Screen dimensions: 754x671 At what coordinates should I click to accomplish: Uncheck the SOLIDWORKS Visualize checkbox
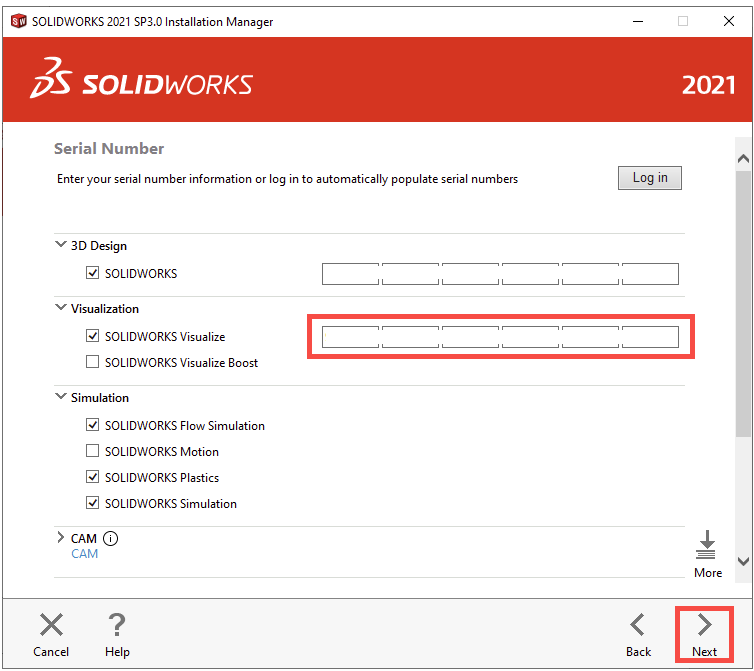(x=93, y=337)
